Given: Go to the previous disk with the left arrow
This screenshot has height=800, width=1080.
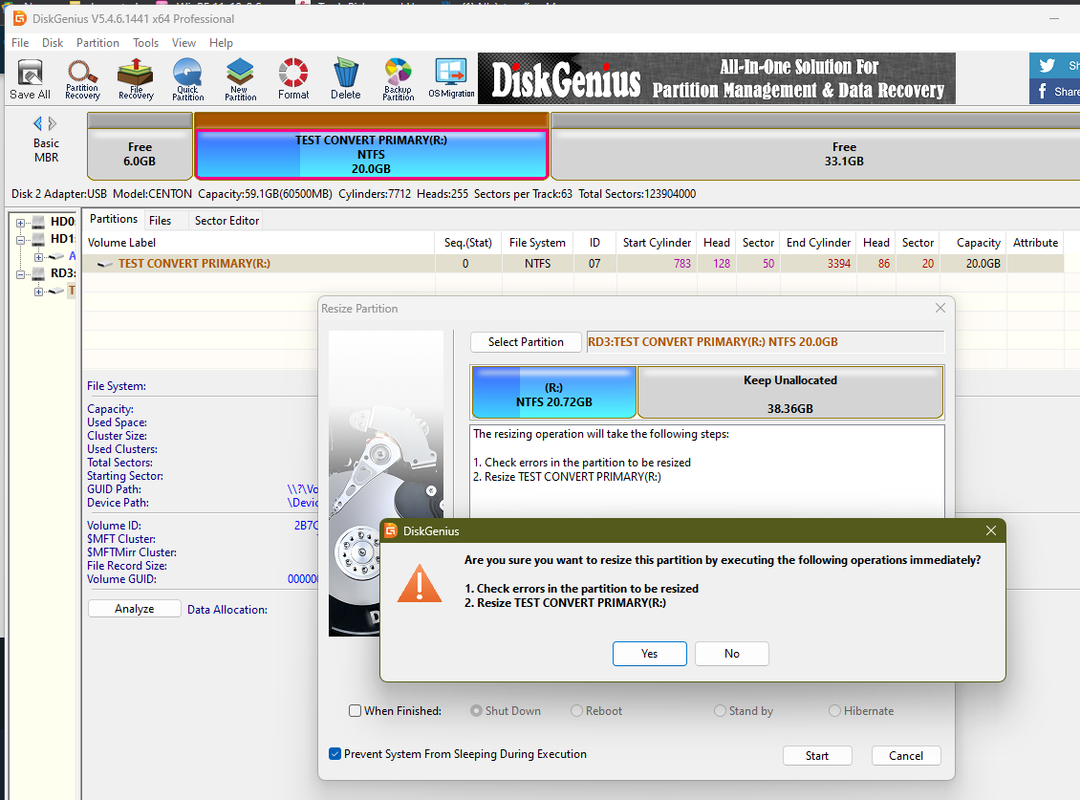Looking at the screenshot, I should (38, 123).
